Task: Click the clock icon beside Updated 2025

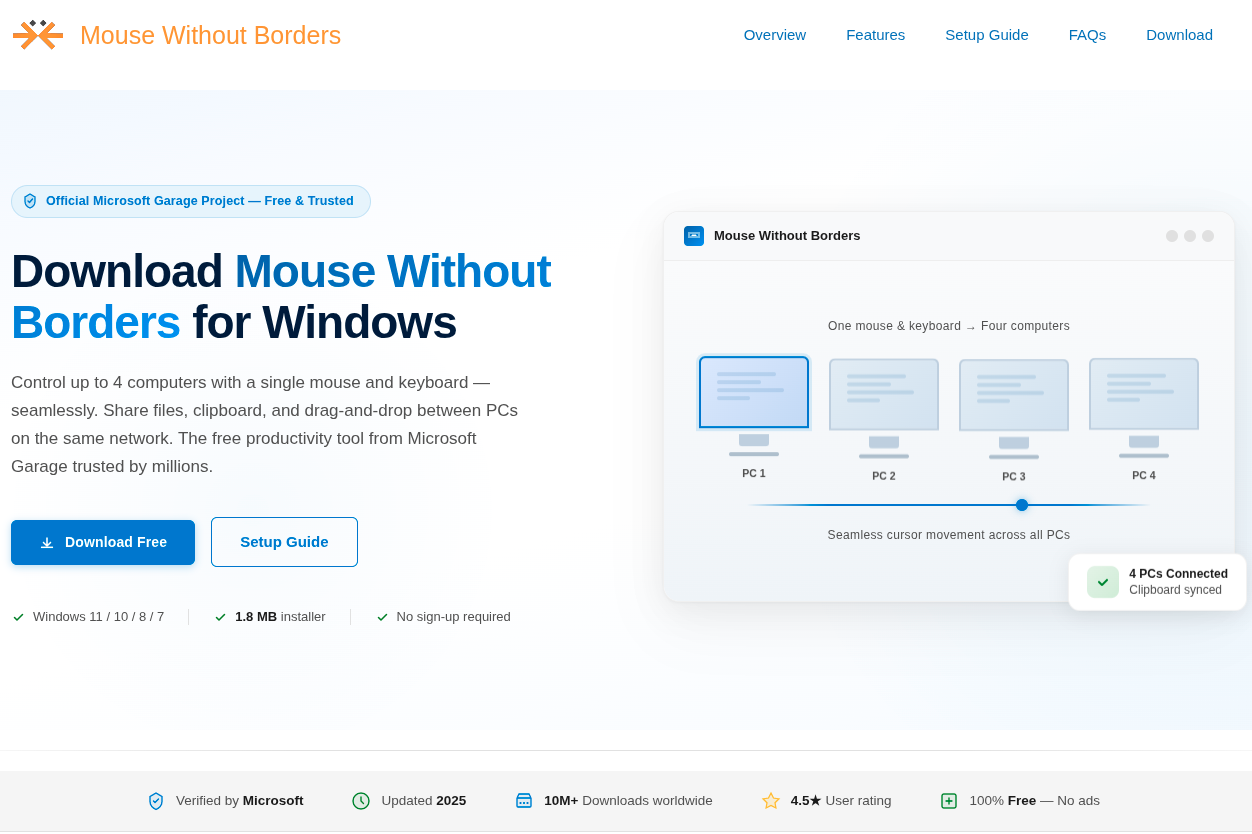Action: point(361,801)
